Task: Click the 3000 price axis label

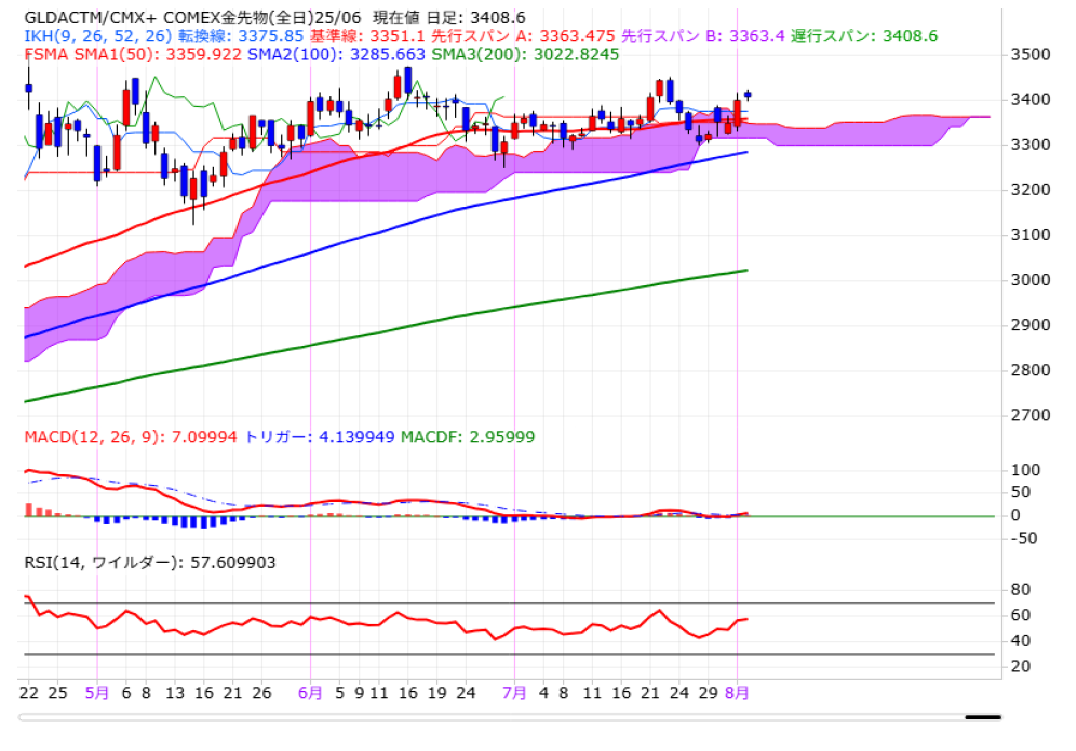Action: (1031, 279)
